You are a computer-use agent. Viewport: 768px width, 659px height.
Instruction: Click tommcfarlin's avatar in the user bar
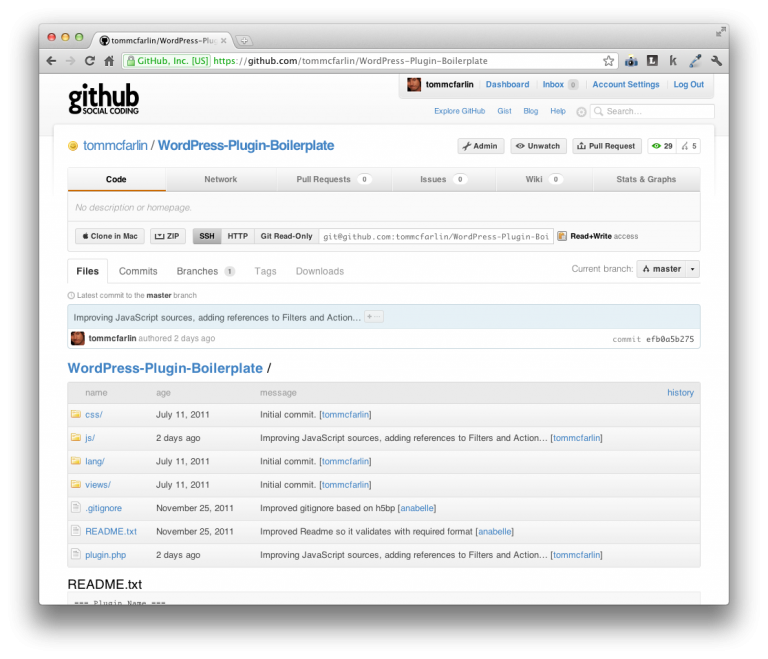click(414, 84)
